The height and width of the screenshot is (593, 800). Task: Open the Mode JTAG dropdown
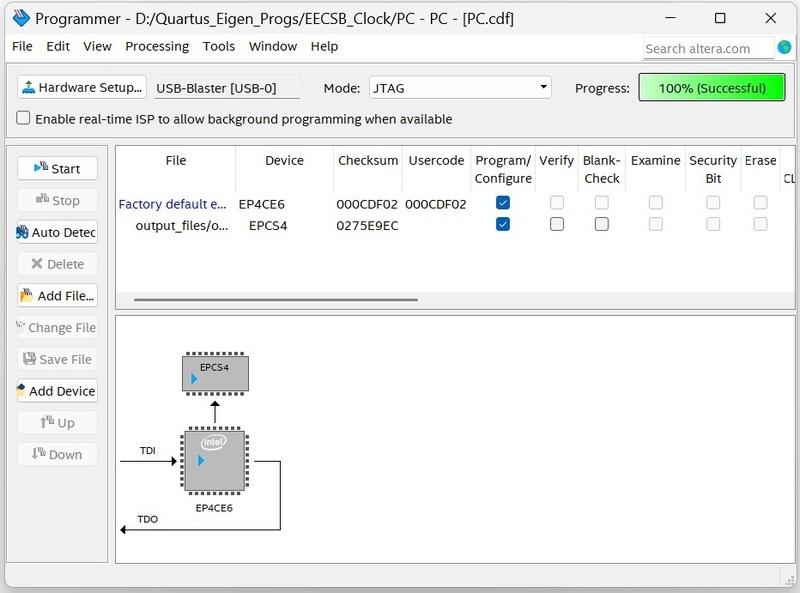pos(460,88)
